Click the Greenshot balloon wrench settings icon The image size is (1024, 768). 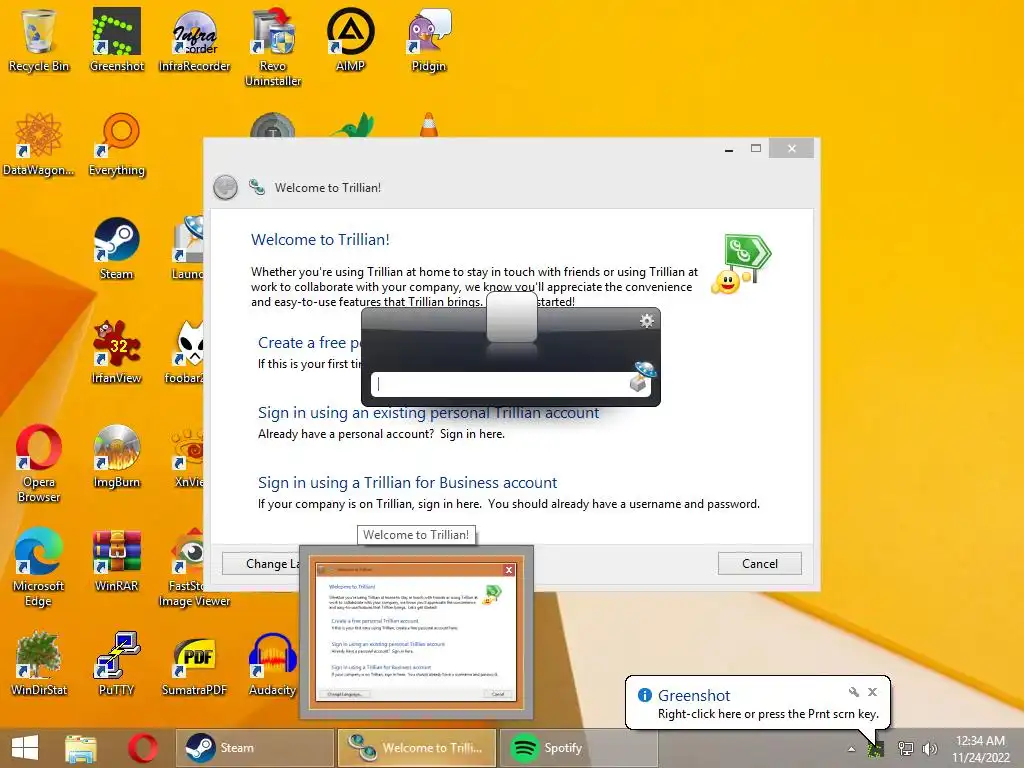click(854, 692)
